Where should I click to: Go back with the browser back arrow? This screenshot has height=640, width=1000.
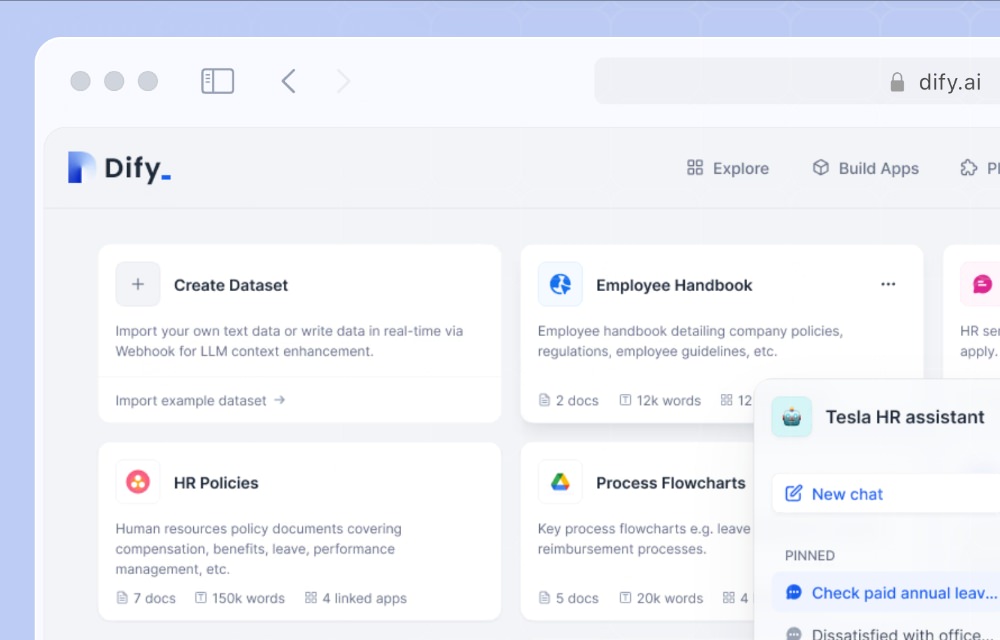coord(288,81)
